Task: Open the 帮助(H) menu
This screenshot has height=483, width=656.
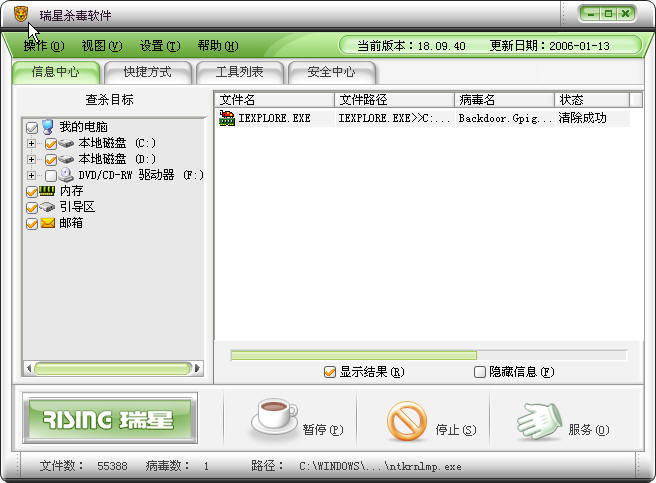Action: (x=218, y=46)
